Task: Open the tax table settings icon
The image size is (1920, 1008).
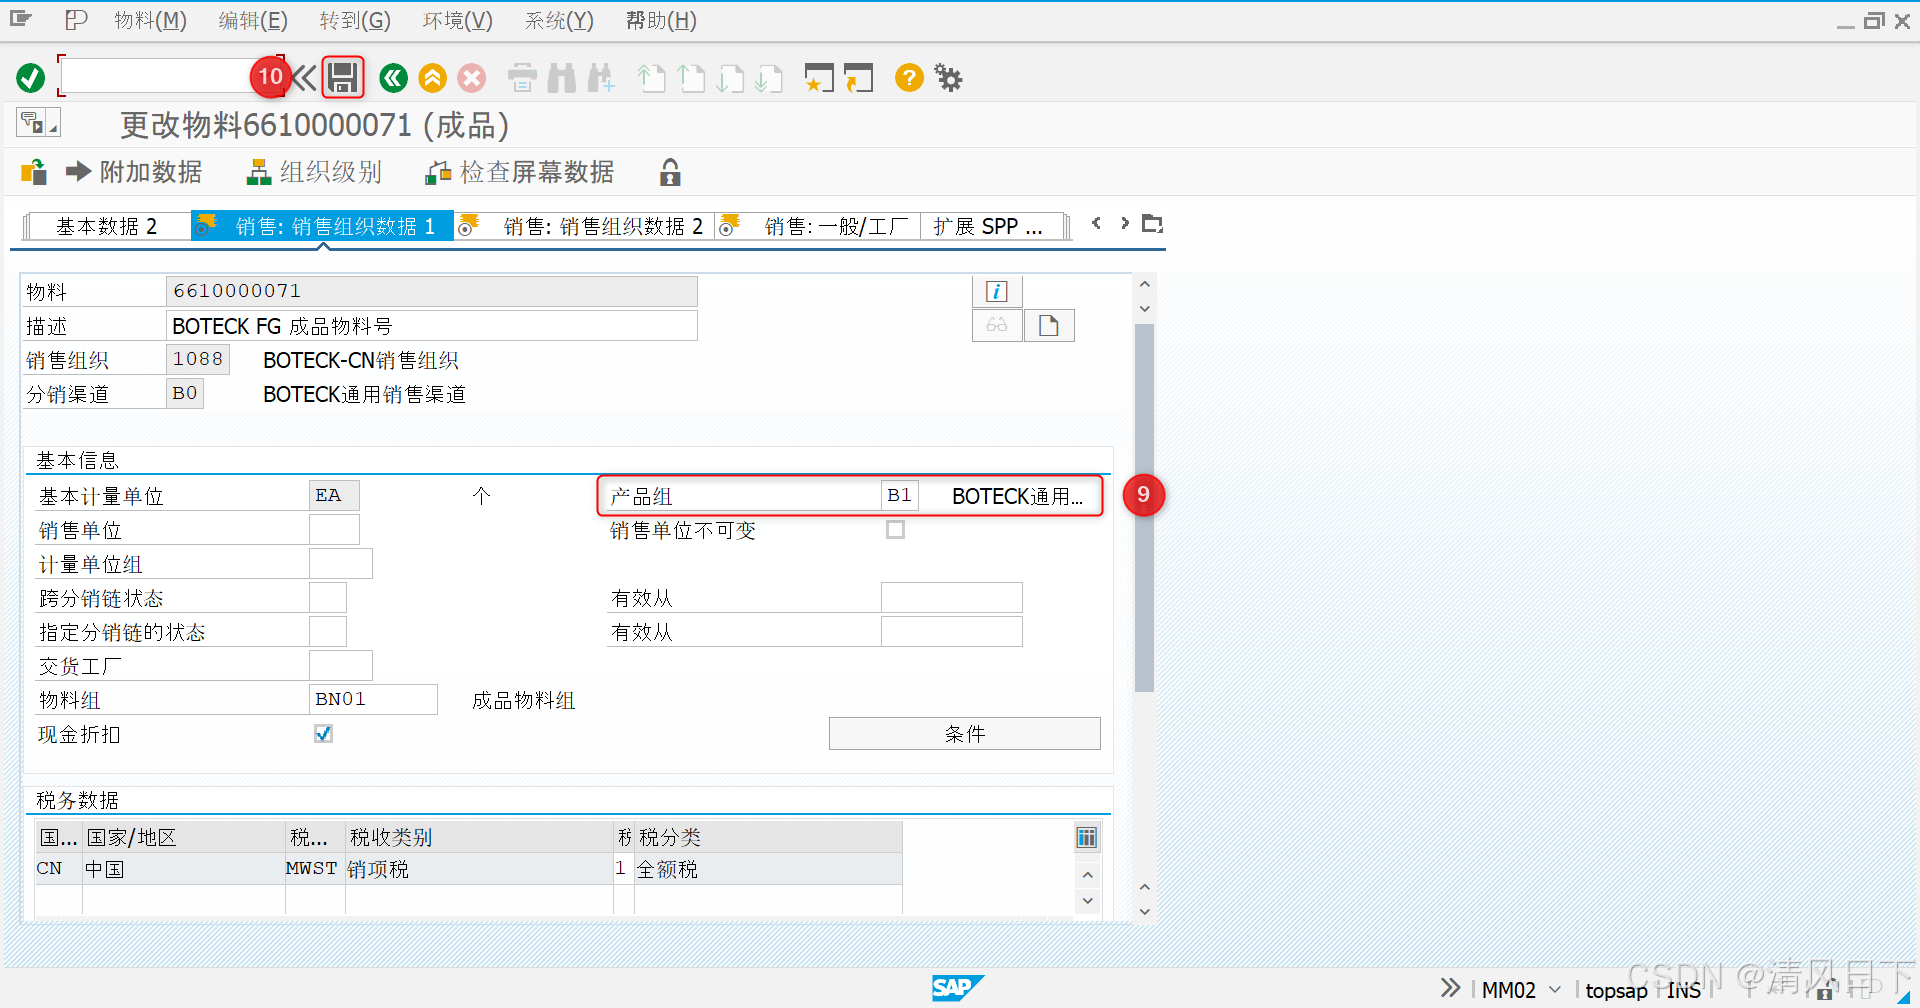Action: click(1087, 838)
